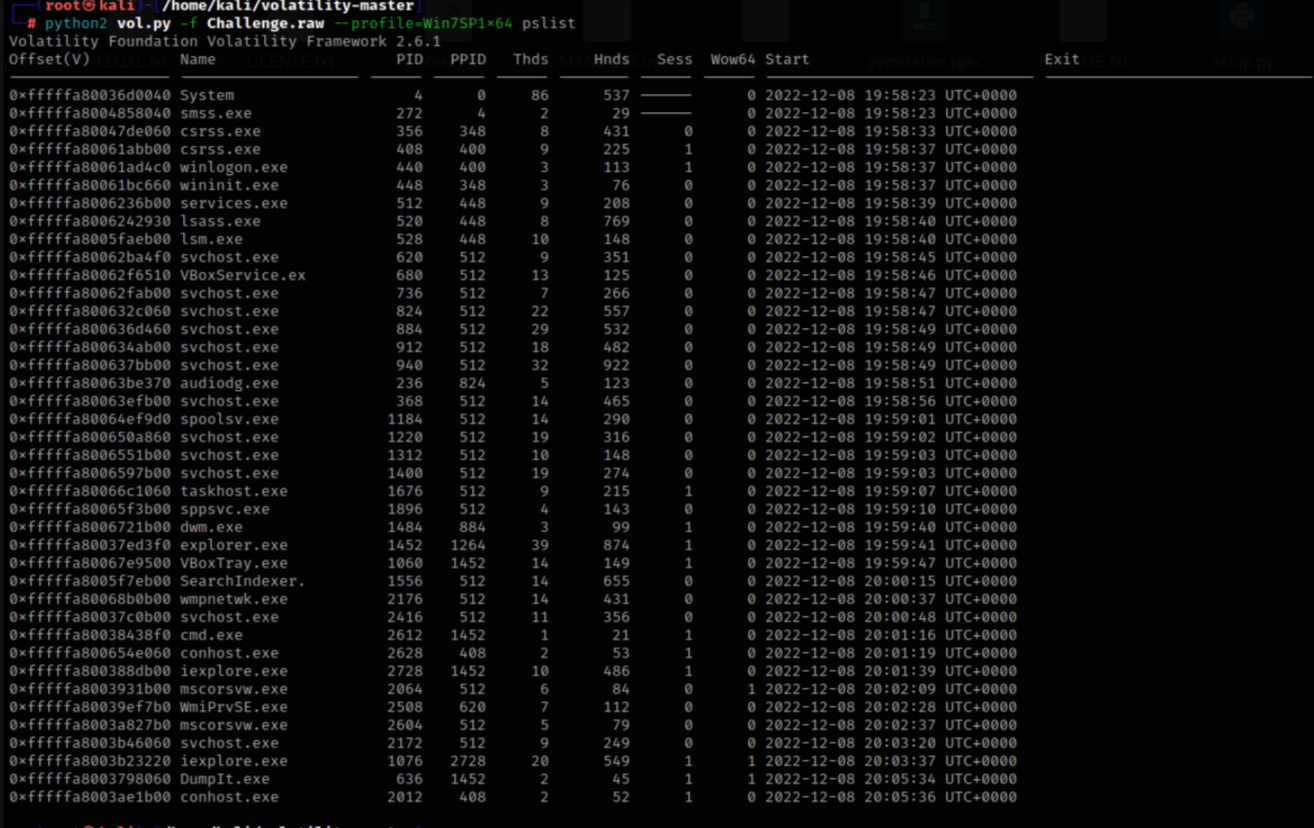Click the System process offset address

90,95
